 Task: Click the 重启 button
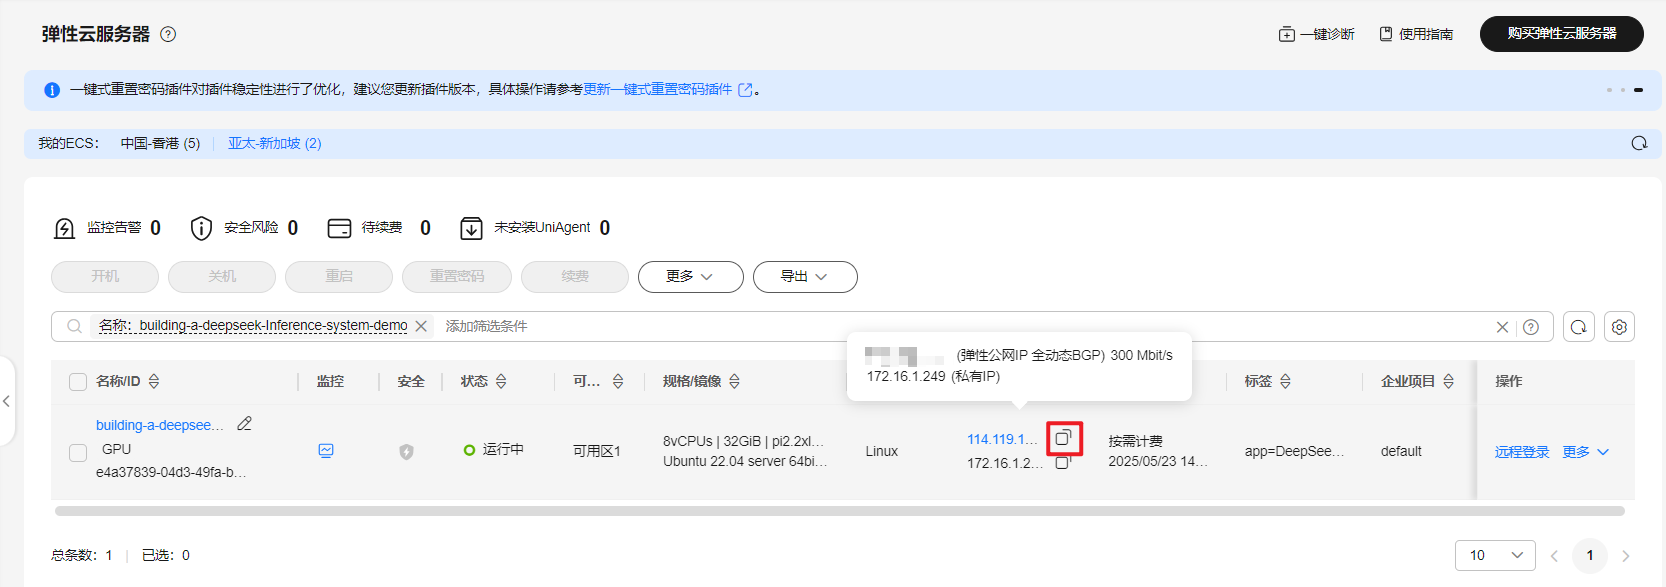[x=339, y=277]
